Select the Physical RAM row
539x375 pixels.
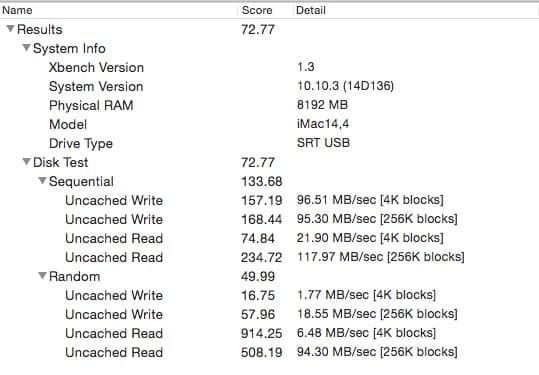tap(270, 105)
